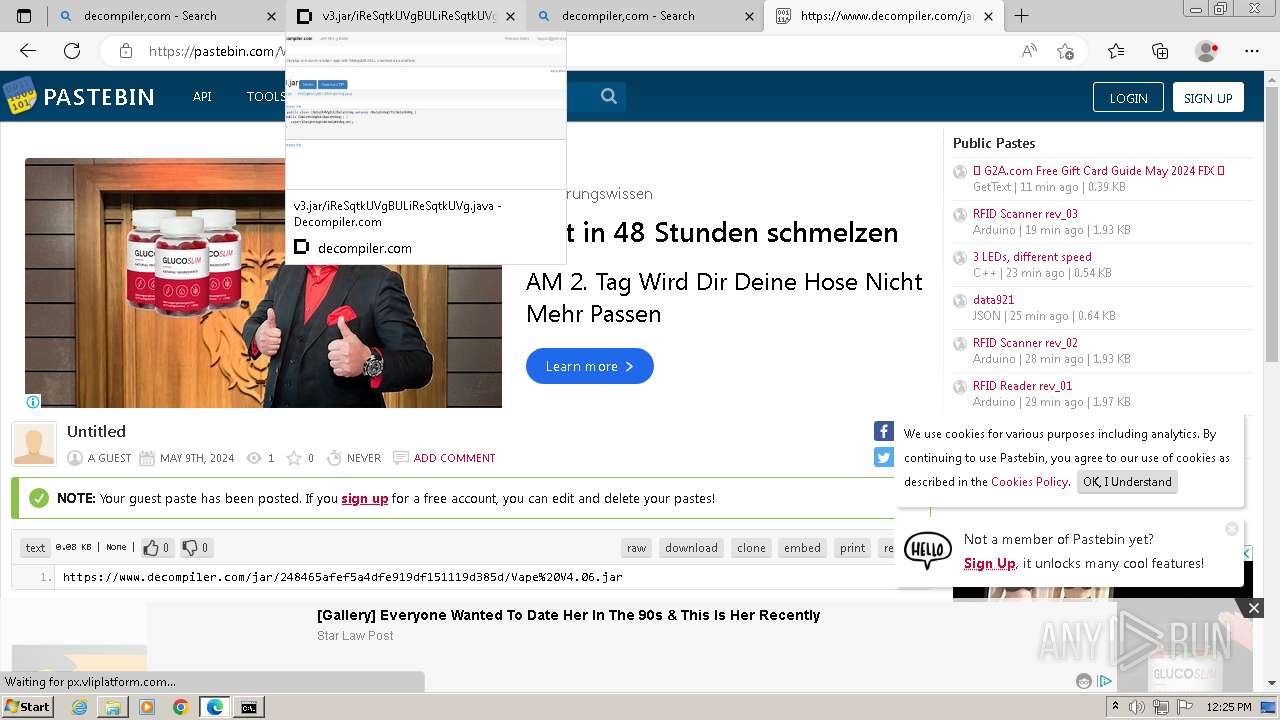Viewport: 1280px width, 720px height.
Task: Click the SIGN UP button
Action: tap(1208, 97)
